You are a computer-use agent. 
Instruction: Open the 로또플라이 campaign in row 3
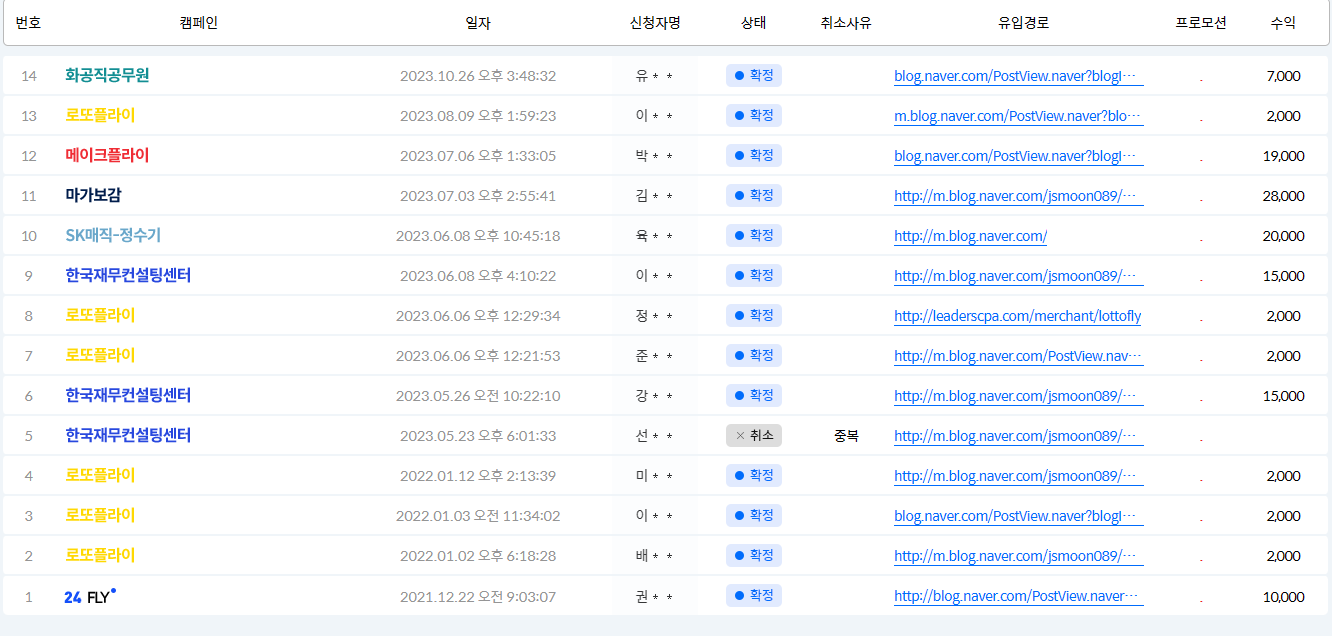click(x=100, y=516)
